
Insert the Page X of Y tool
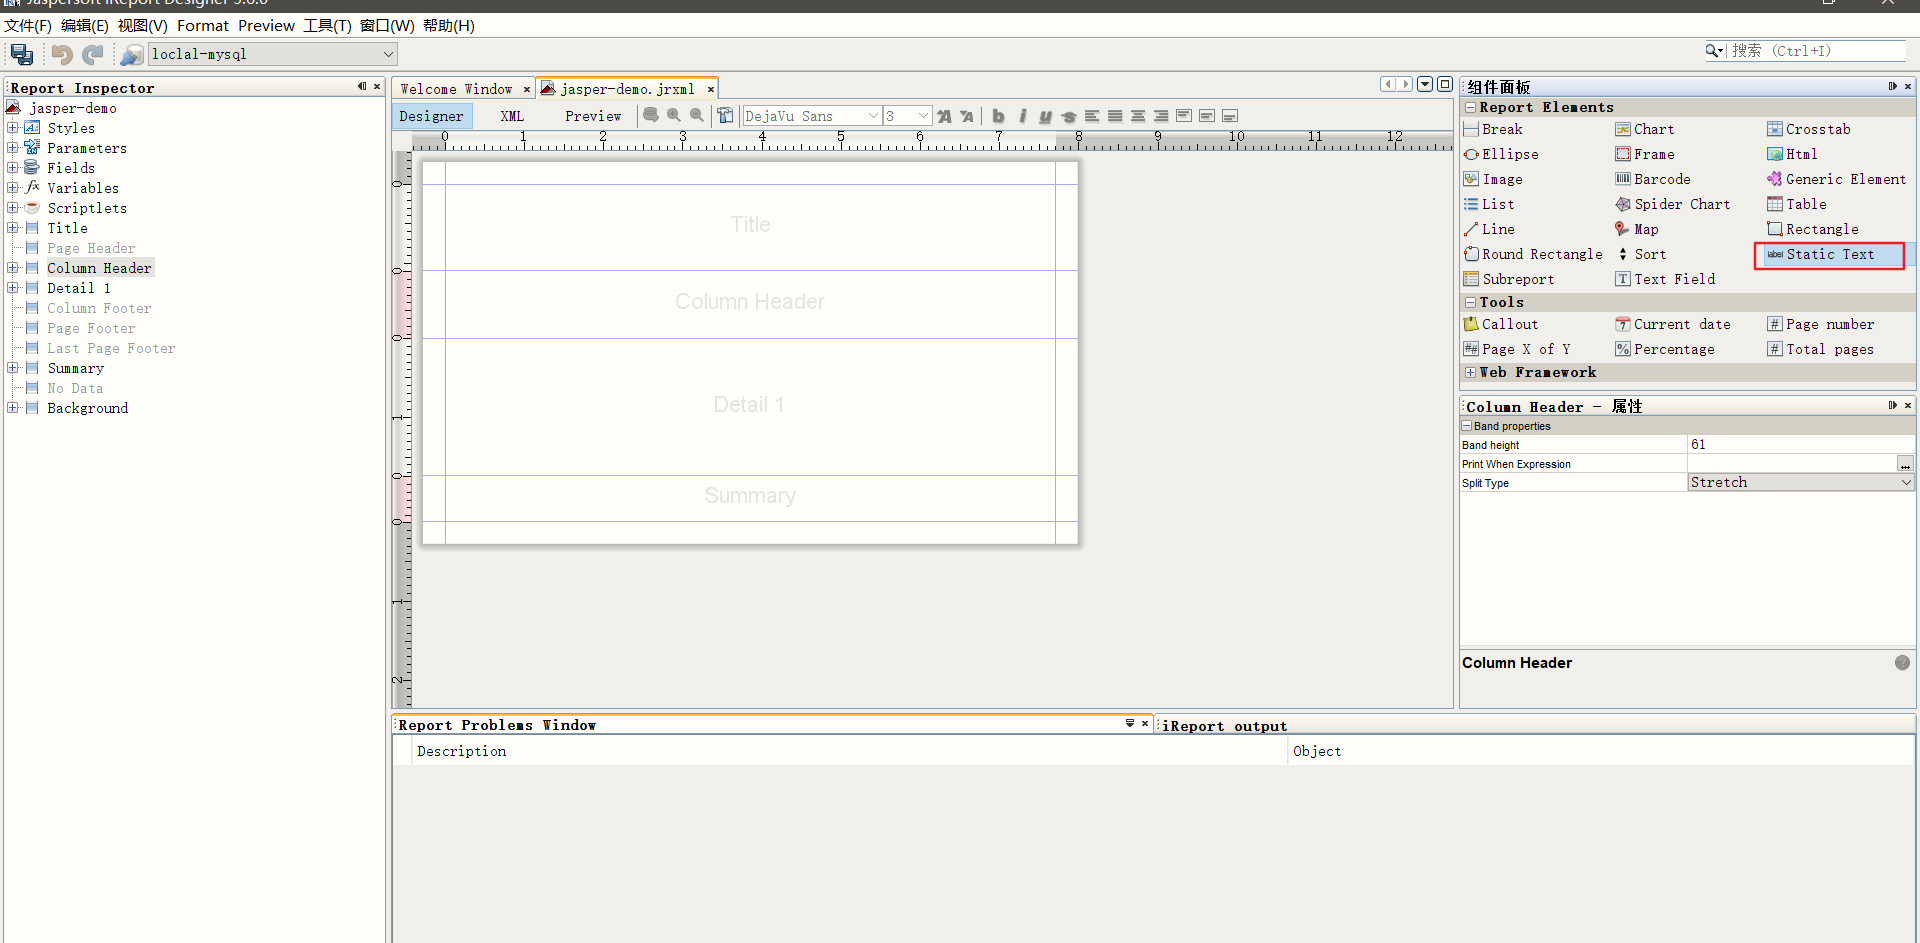[x=1526, y=348]
